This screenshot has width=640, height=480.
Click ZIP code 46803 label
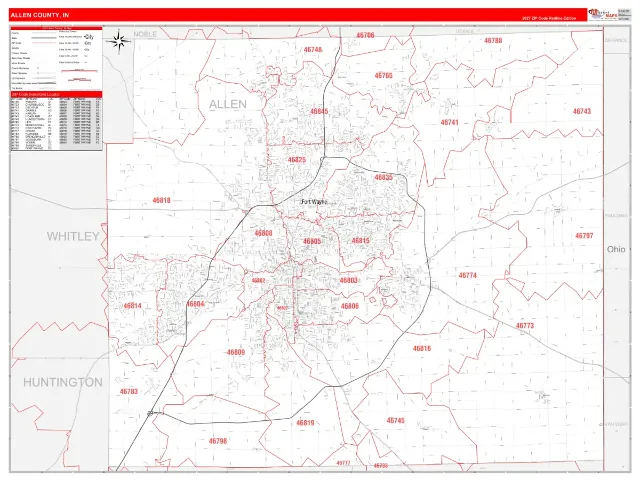point(349,280)
